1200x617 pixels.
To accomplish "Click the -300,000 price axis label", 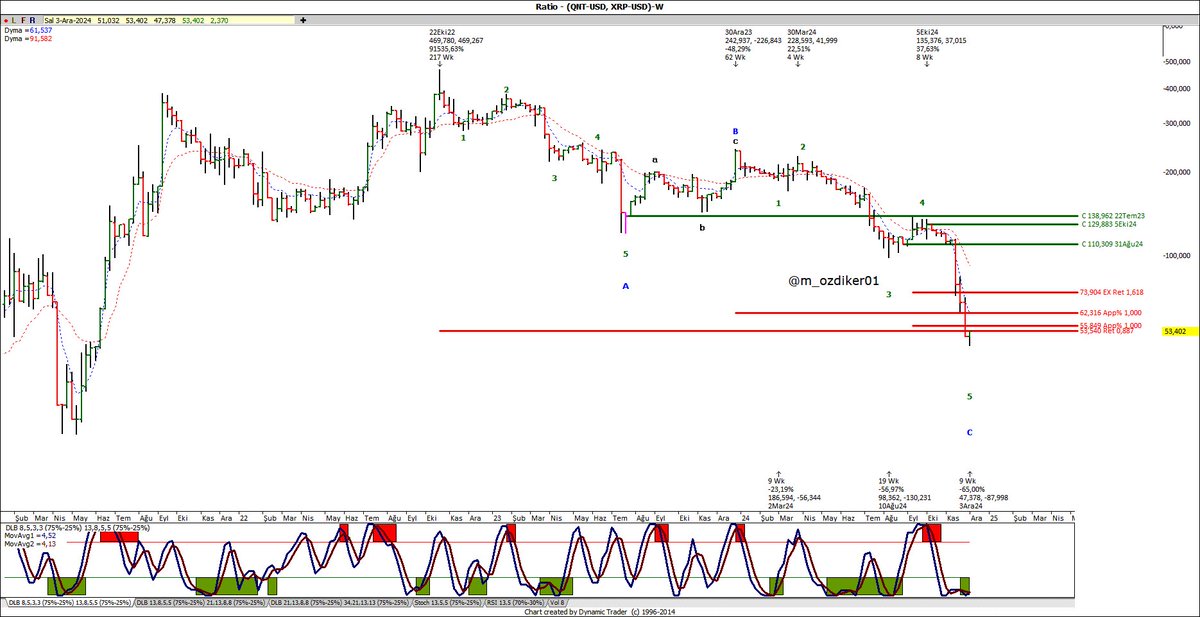I will tap(1178, 124).
